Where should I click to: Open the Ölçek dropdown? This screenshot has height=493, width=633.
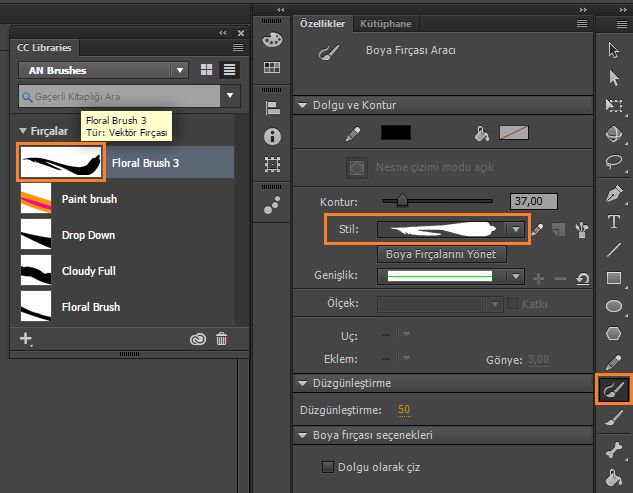[440, 304]
